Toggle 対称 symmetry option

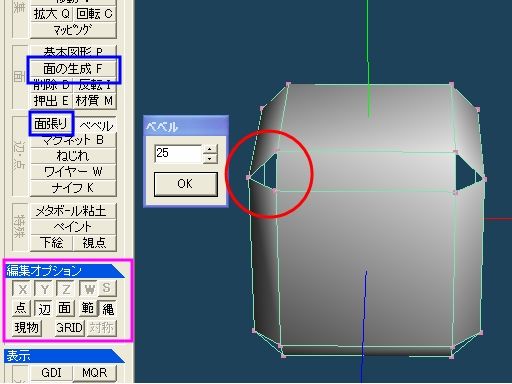point(102,328)
